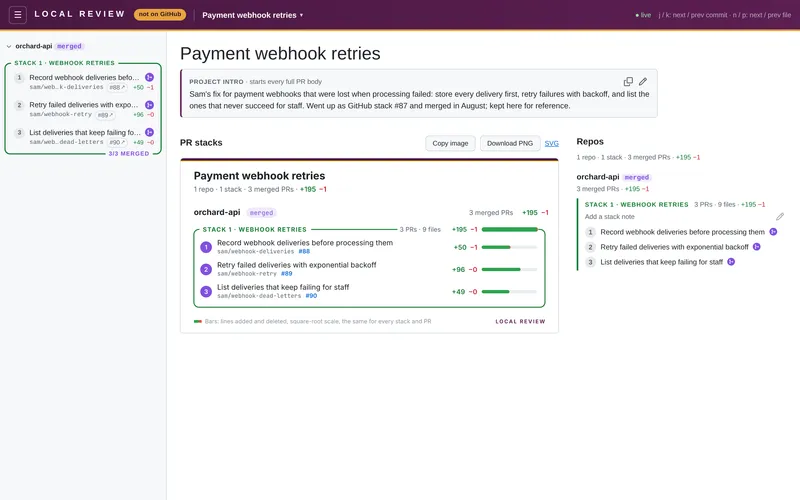The height and width of the screenshot is (500, 800).
Task: Click the +50 −1 change bar for PR #88
Action: pyautogui.click(x=509, y=247)
